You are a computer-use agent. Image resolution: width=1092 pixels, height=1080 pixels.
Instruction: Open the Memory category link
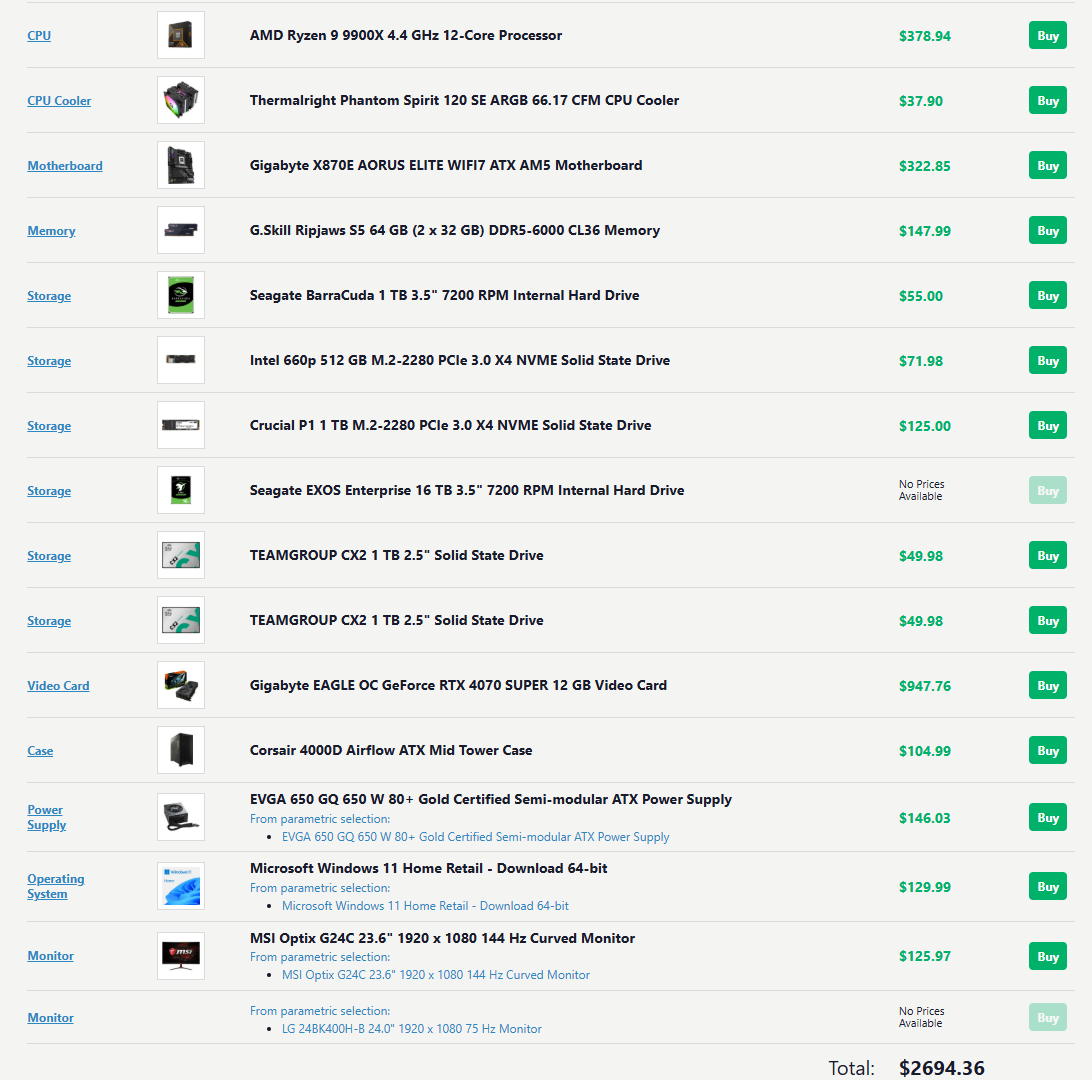pos(52,230)
